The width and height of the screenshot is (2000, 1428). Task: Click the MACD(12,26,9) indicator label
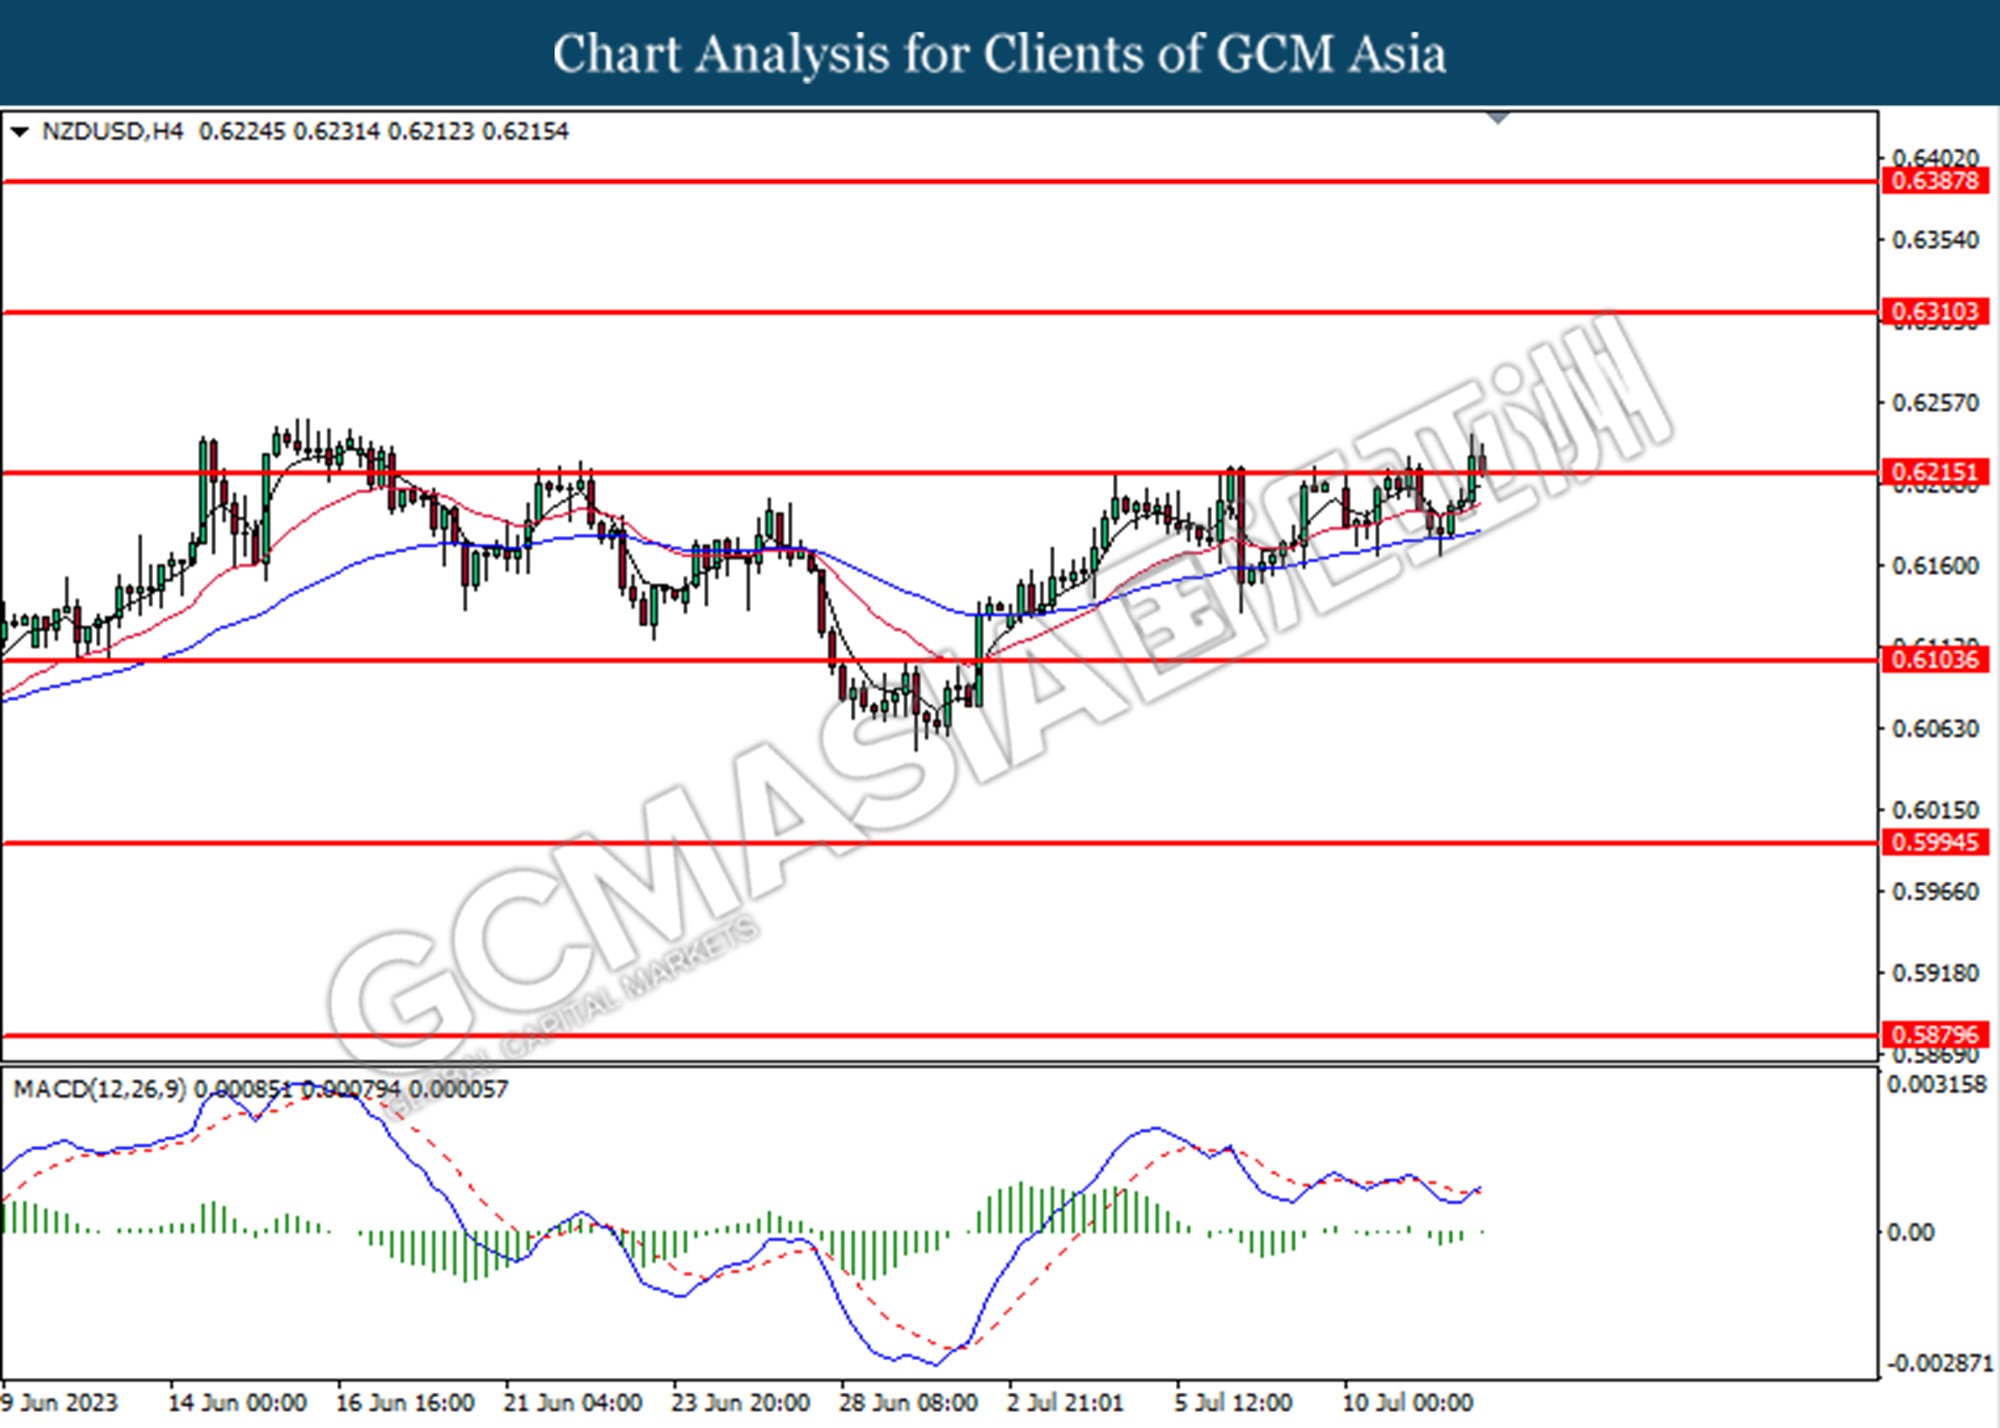[99, 1089]
